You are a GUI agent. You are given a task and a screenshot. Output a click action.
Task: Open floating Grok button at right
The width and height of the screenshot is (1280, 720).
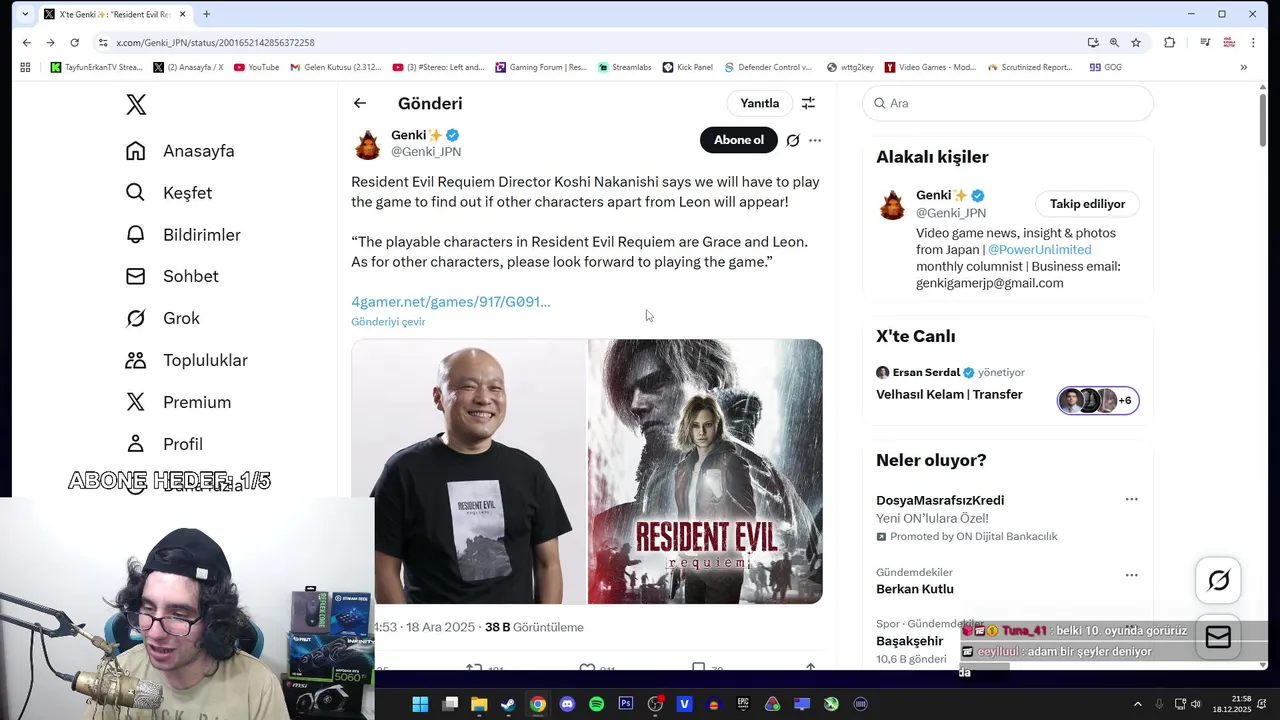pos(1218,580)
